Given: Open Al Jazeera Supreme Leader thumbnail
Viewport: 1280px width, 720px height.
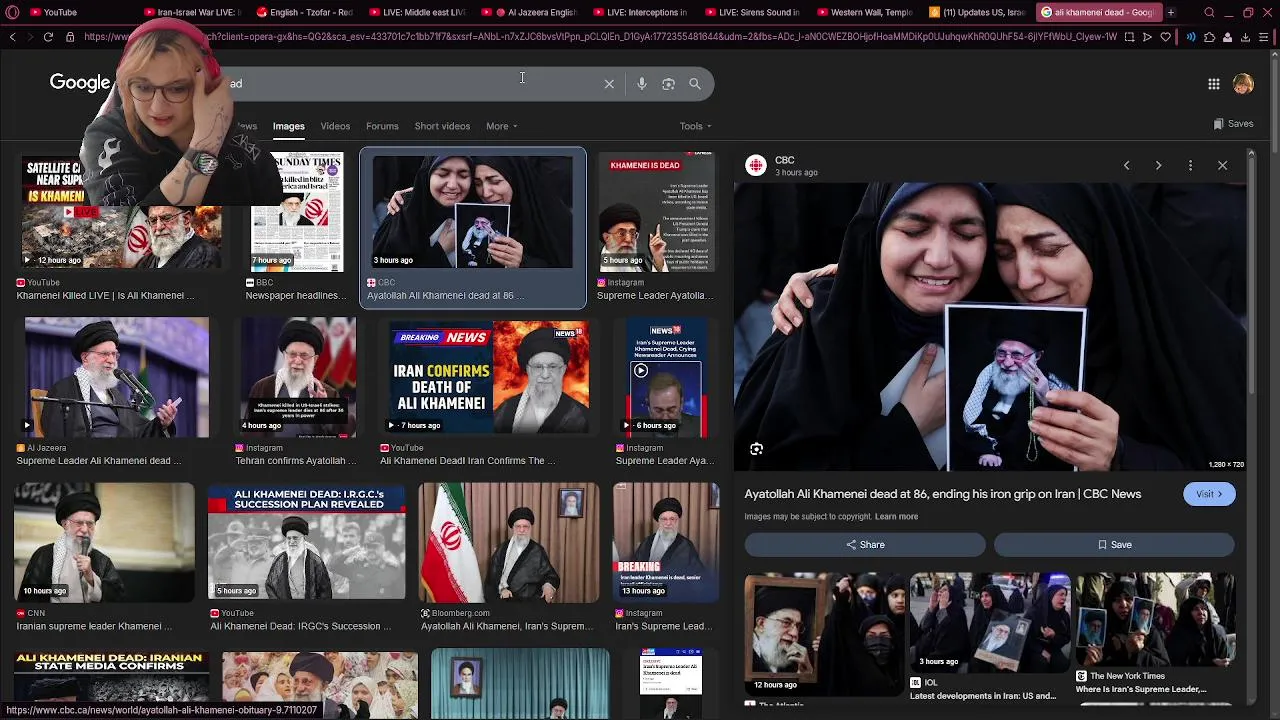Looking at the screenshot, I should click(x=117, y=378).
